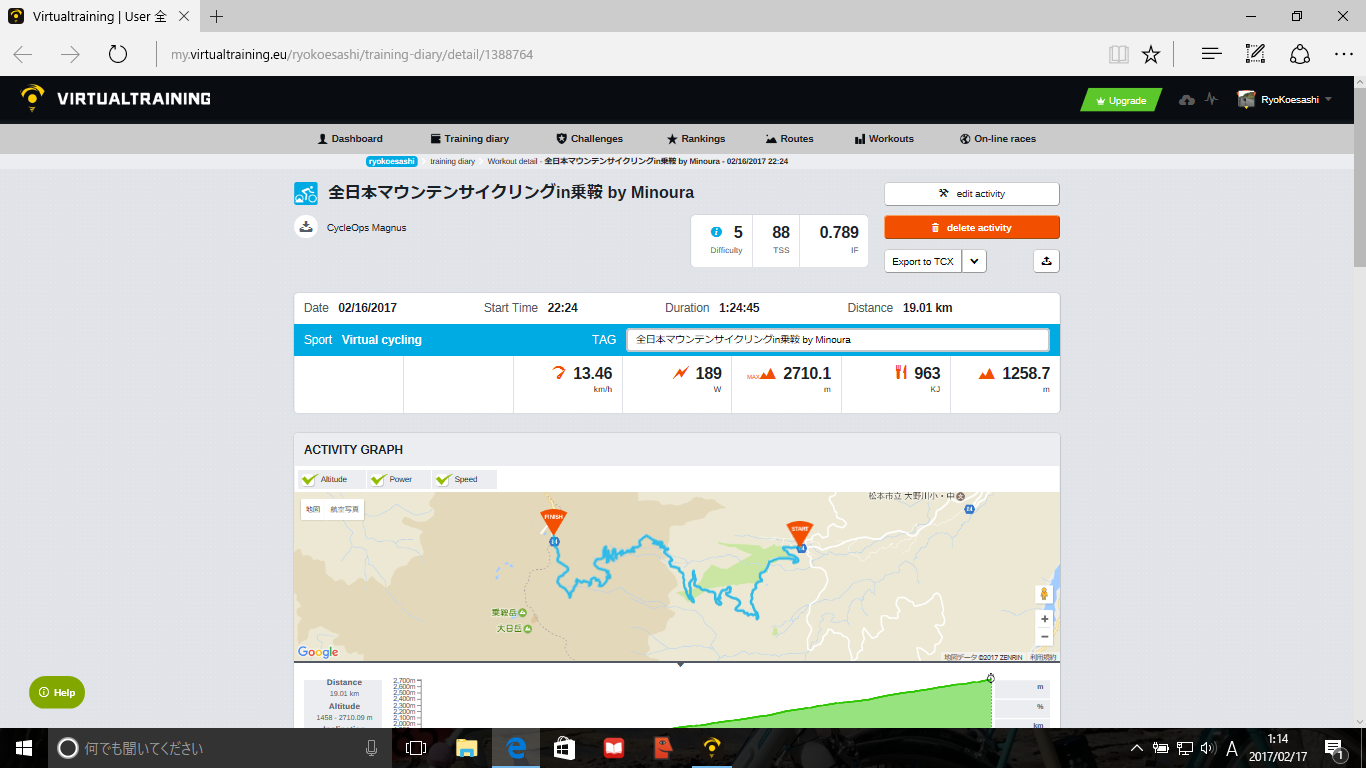Click the average power icon

[680, 373]
